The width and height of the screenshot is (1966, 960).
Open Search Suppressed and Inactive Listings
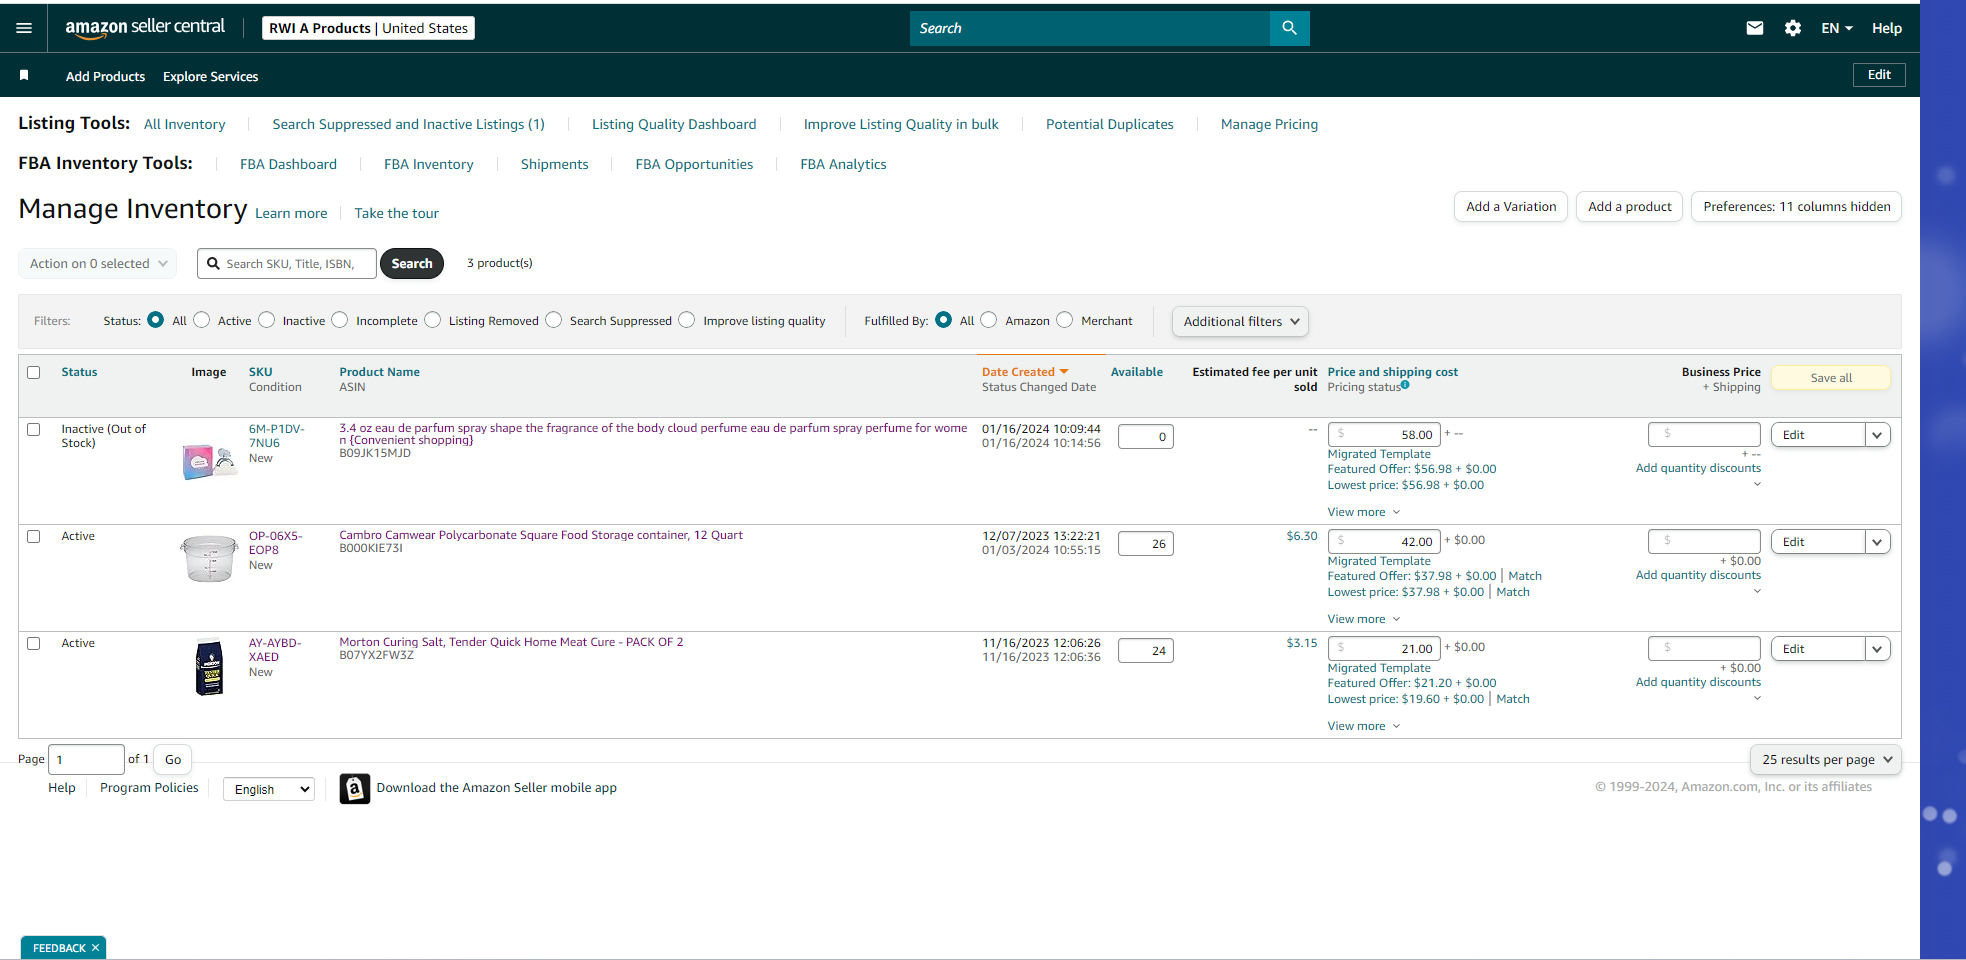click(x=408, y=124)
